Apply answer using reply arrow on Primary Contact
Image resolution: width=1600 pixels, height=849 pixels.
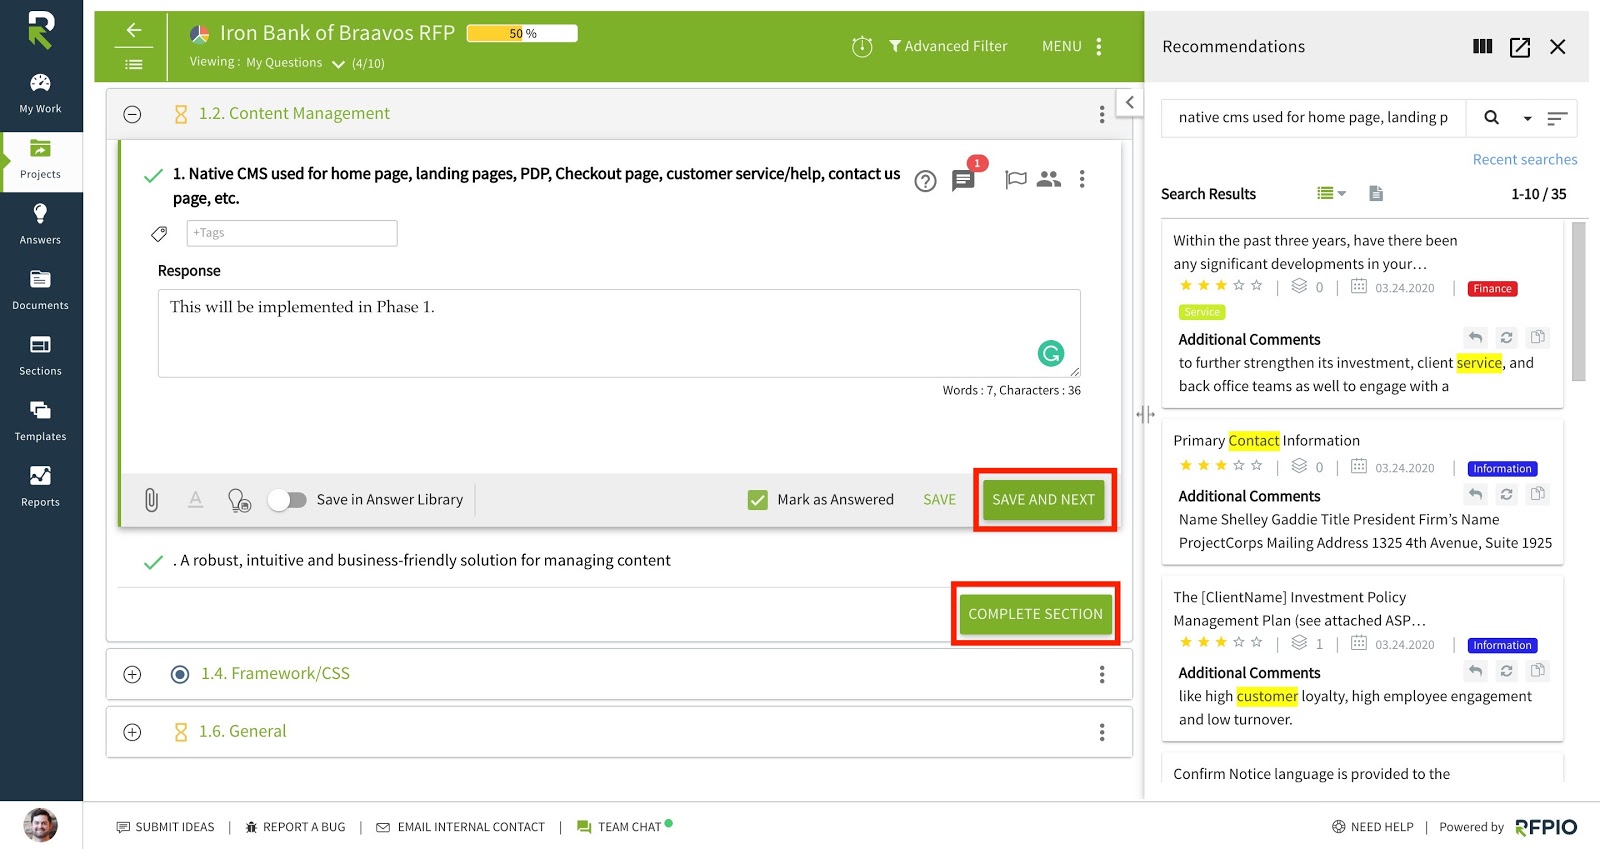(1475, 494)
